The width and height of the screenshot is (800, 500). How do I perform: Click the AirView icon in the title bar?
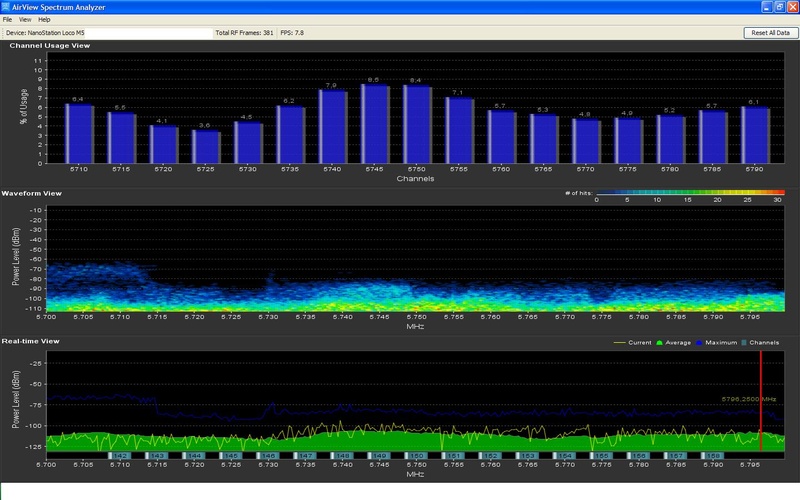click(x=7, y=6)
